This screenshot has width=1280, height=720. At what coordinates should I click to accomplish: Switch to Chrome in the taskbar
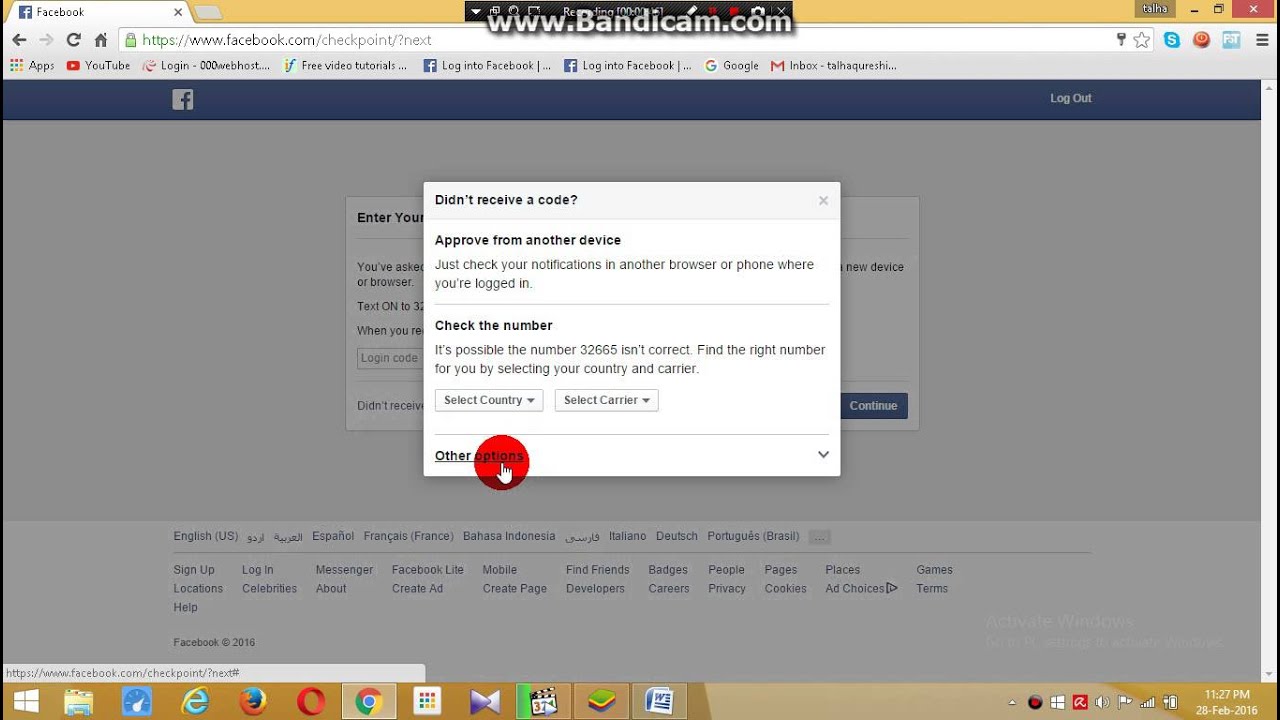click(369, 702)
